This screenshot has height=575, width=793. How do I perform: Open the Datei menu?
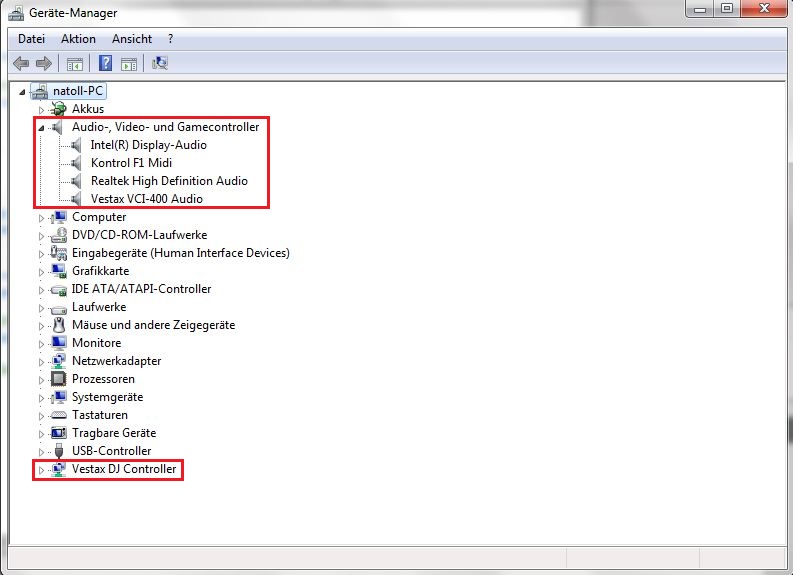[x=31, y=39]
